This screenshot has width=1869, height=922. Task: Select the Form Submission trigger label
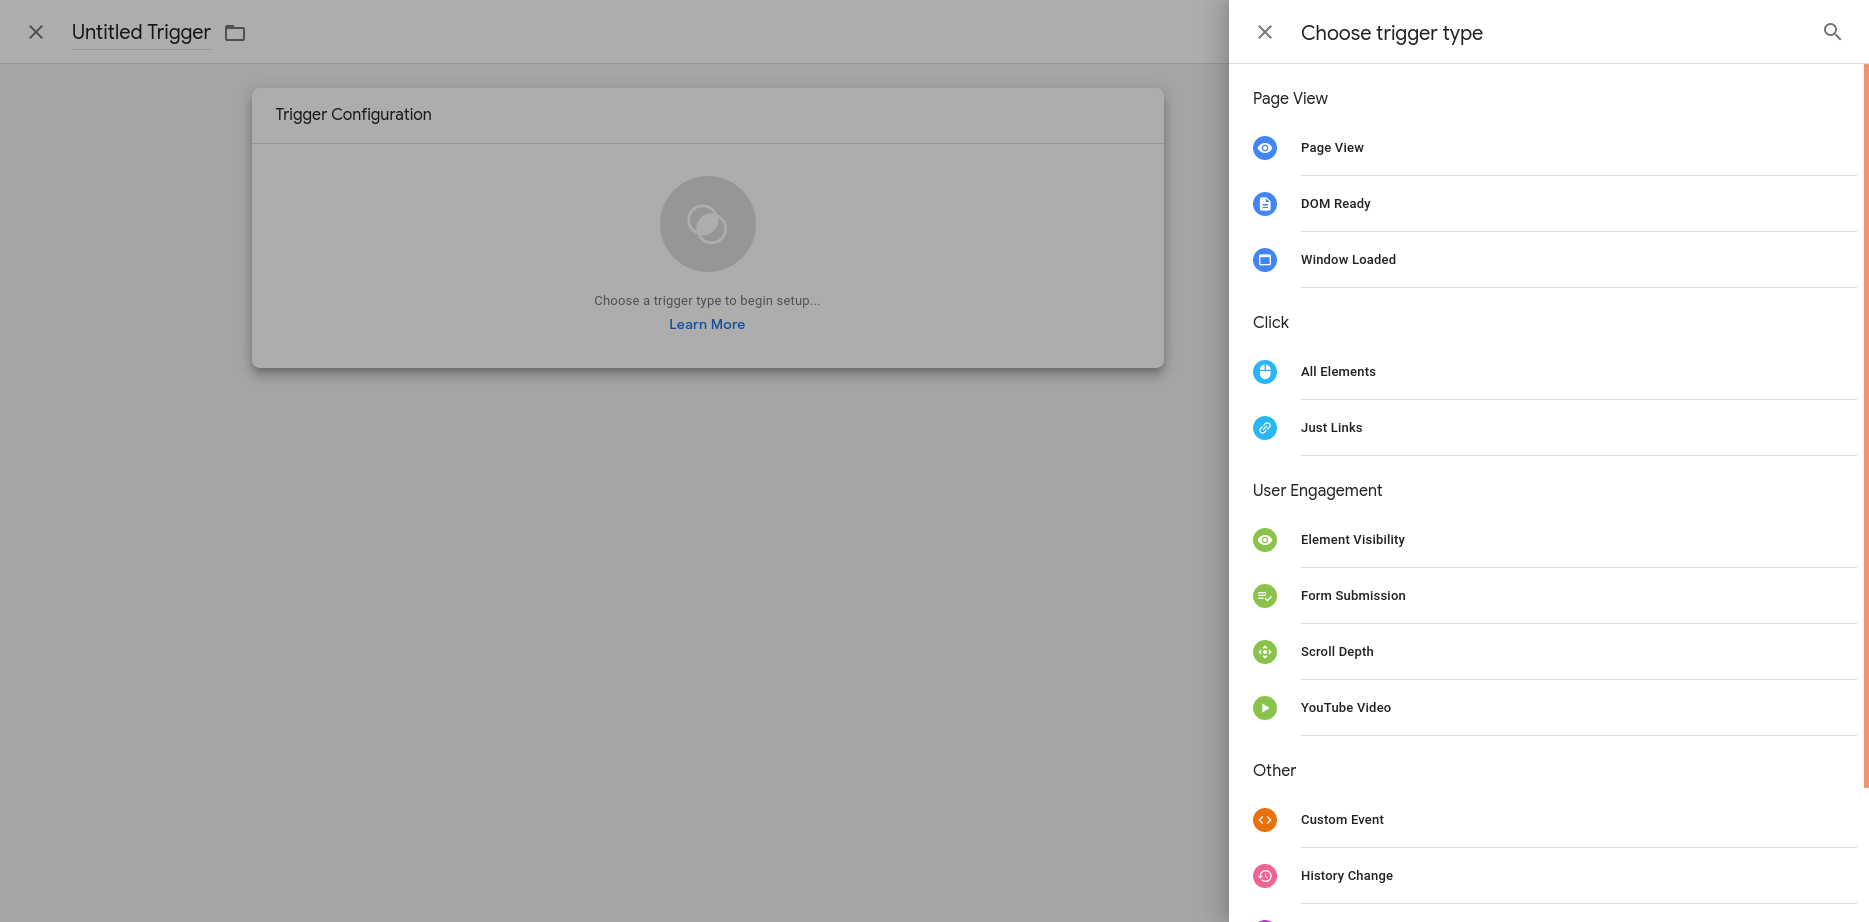[x=1353, y=596]
